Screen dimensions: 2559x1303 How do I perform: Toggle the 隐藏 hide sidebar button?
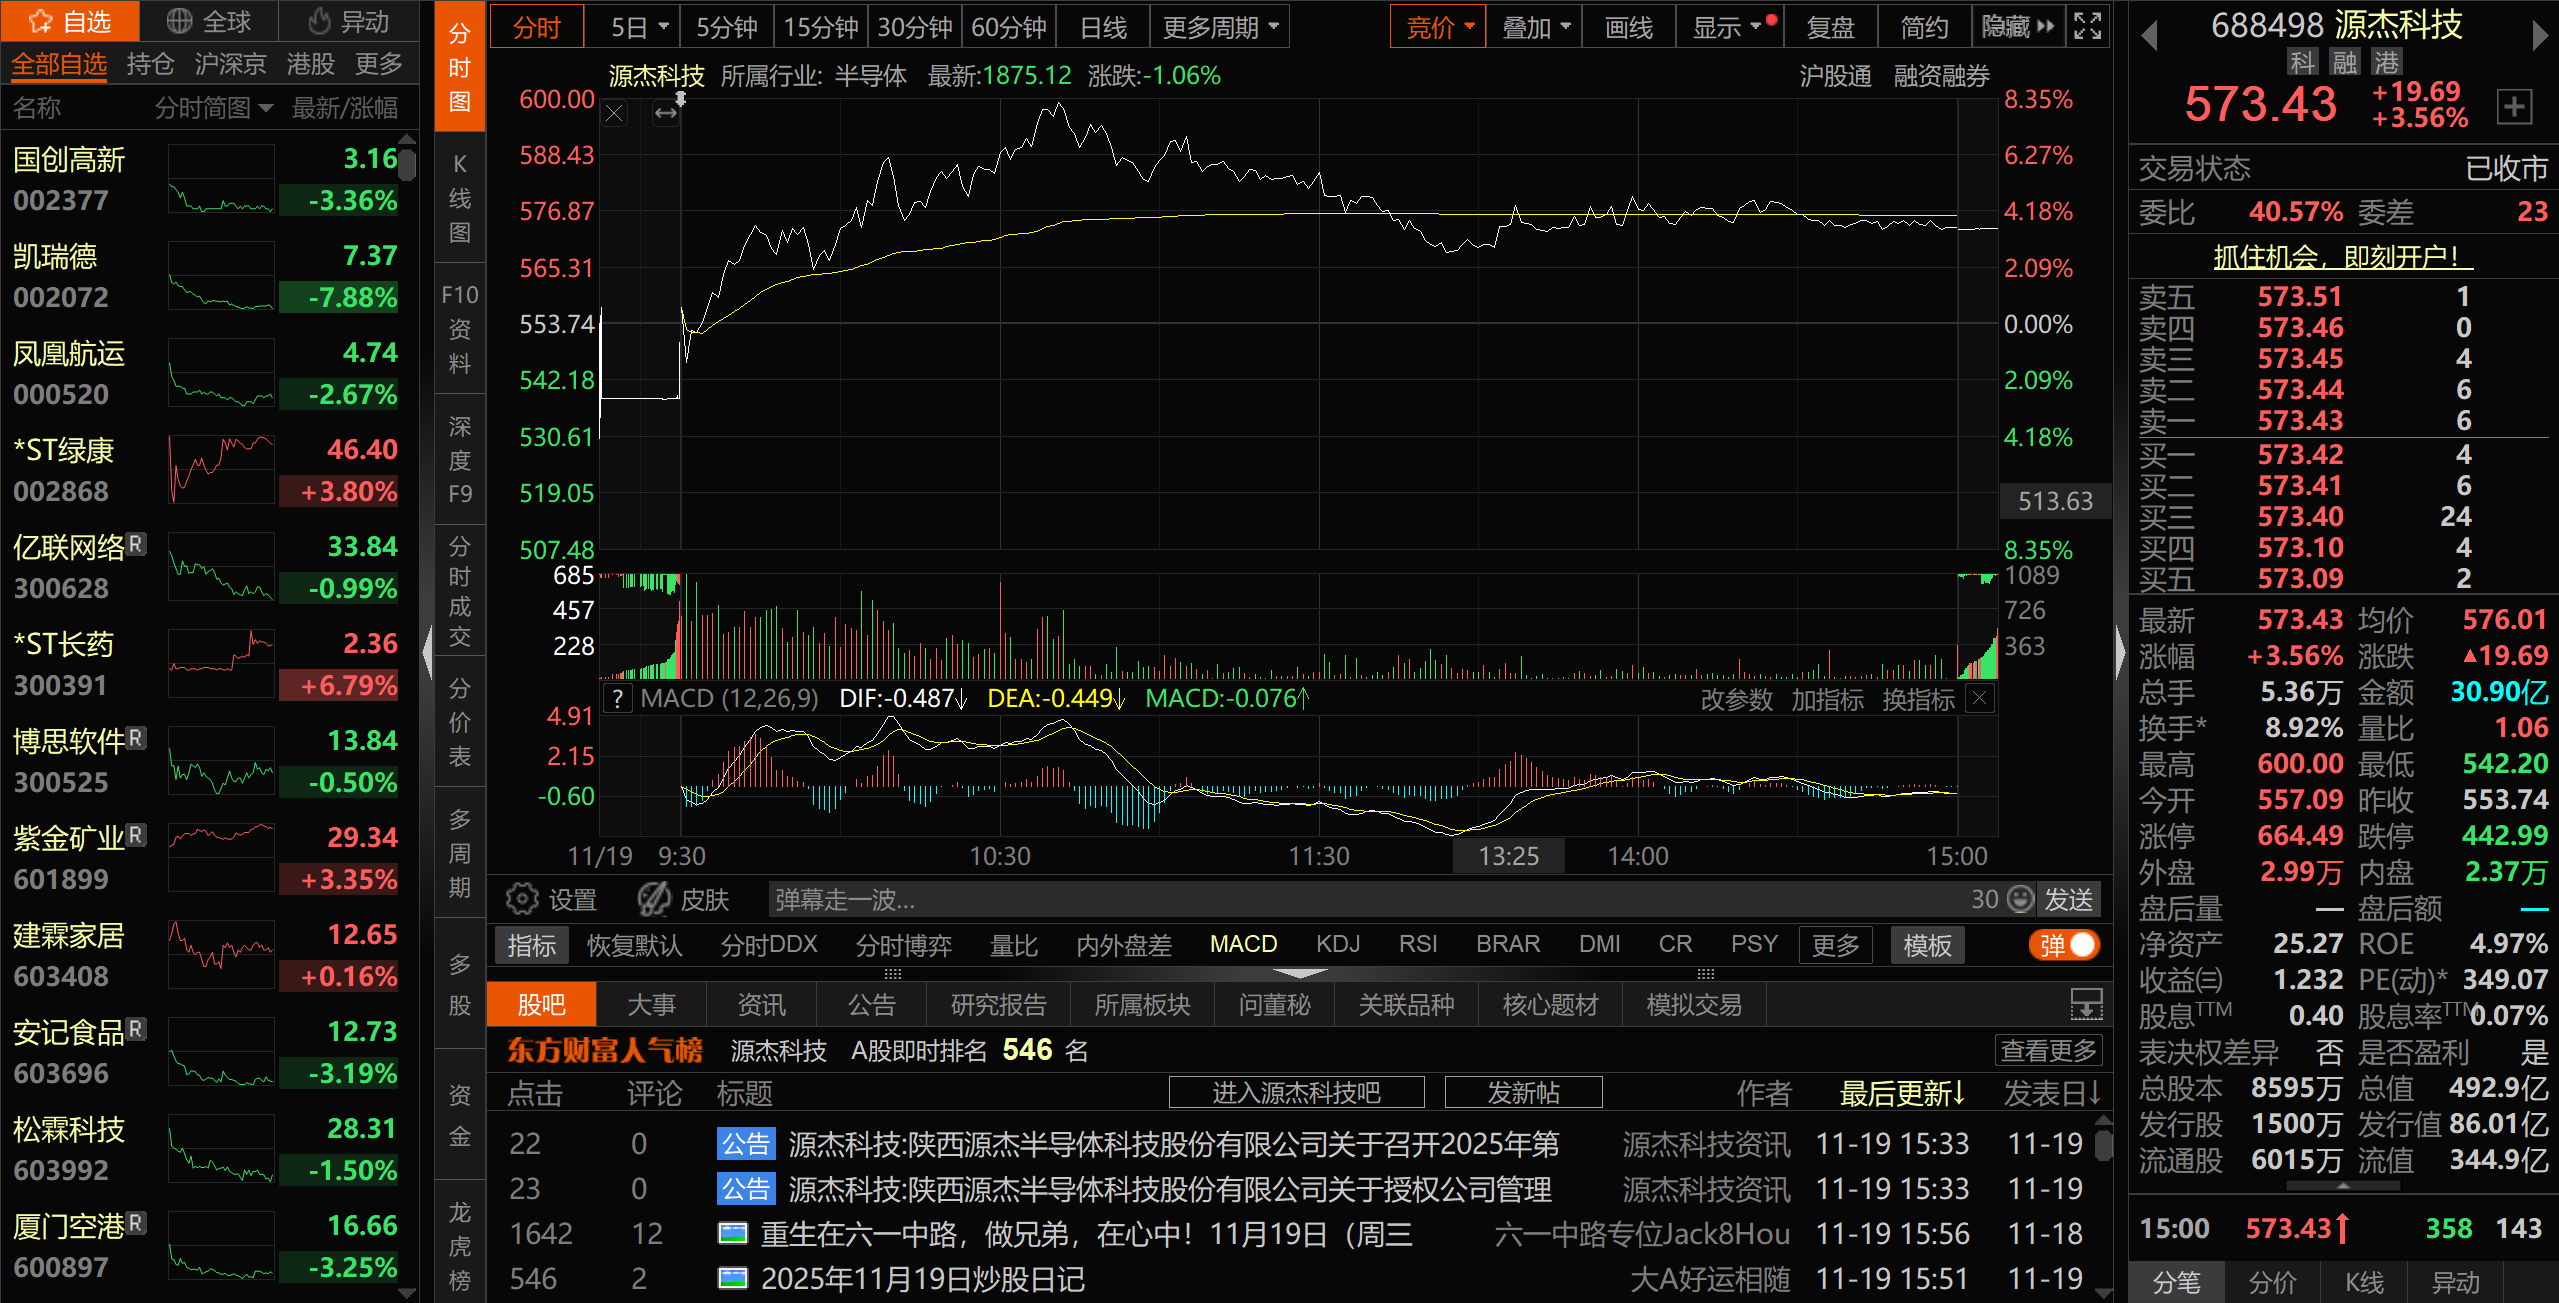click(2017, 27)
